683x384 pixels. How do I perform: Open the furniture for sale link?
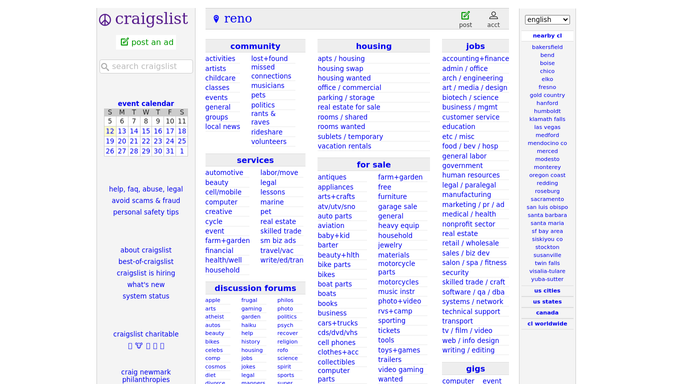pyautogui.click(x=392, y=197)
